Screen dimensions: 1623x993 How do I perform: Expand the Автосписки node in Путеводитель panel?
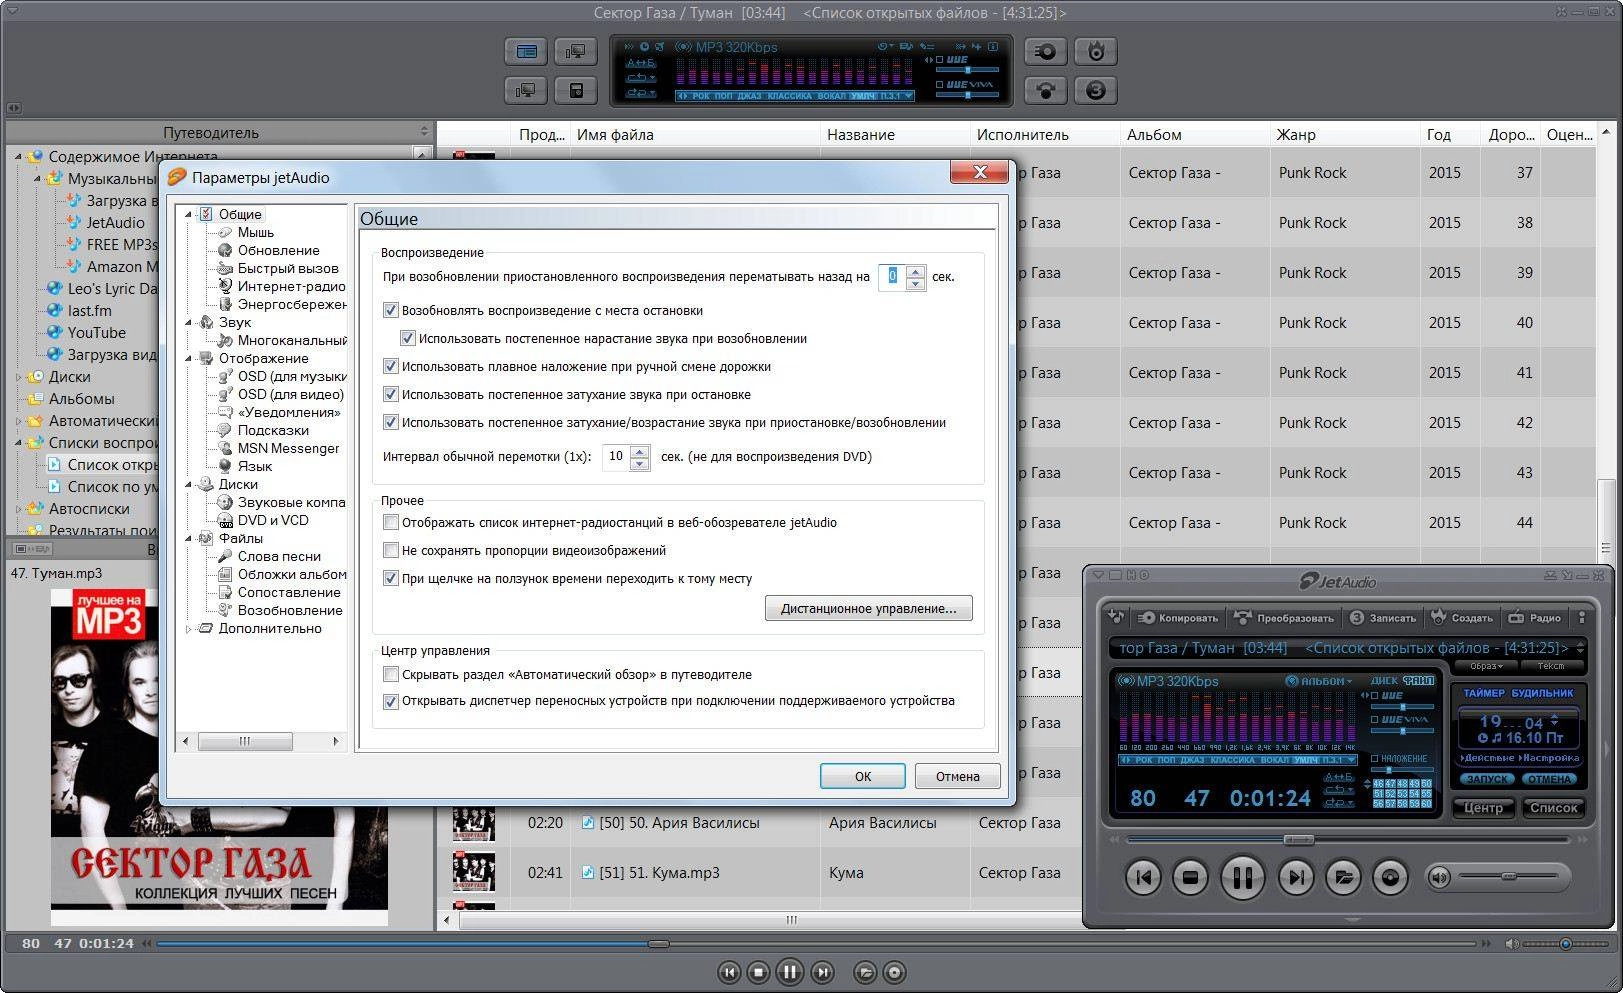[x=18, y=509]
